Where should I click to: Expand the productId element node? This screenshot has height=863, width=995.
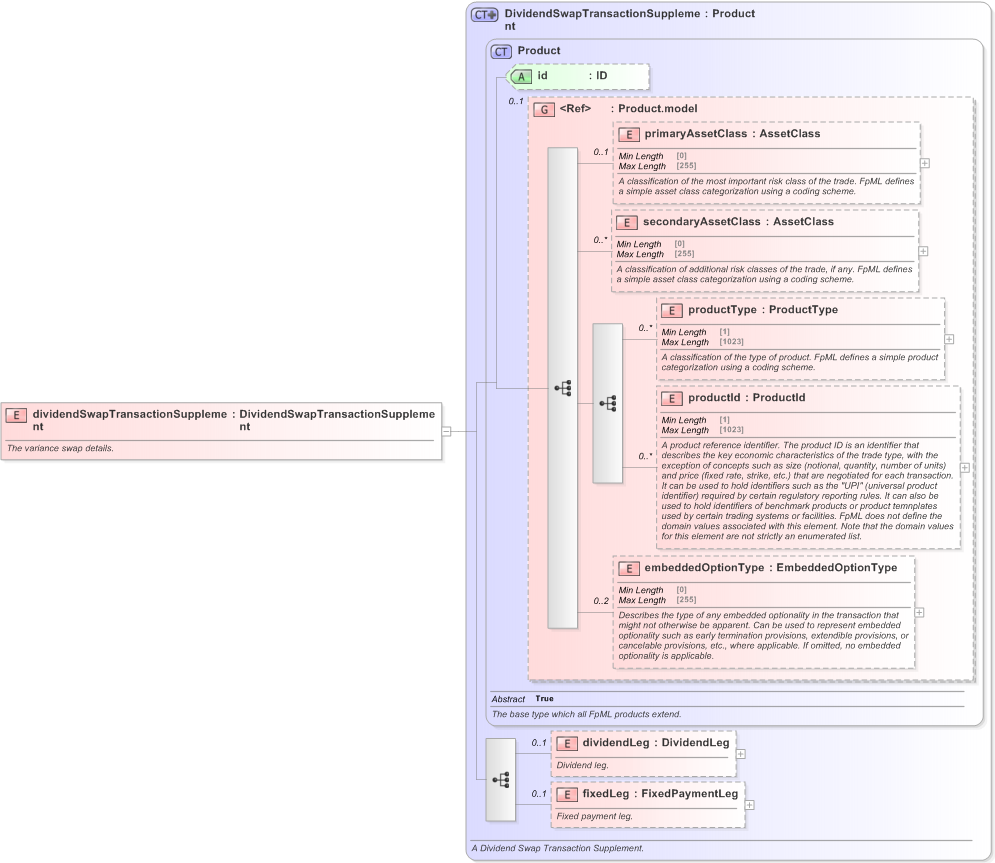click(x=965, y=468)
